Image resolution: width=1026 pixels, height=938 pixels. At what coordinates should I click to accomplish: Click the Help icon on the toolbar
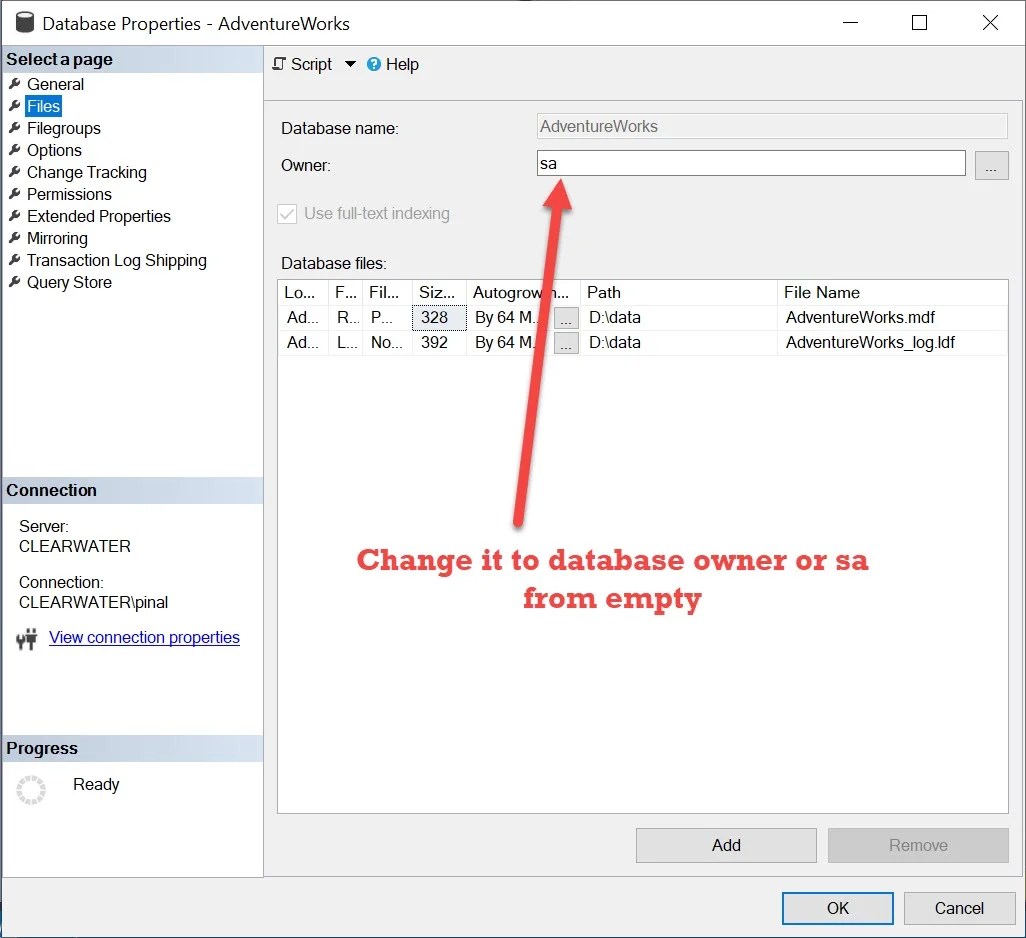(374, 64)
